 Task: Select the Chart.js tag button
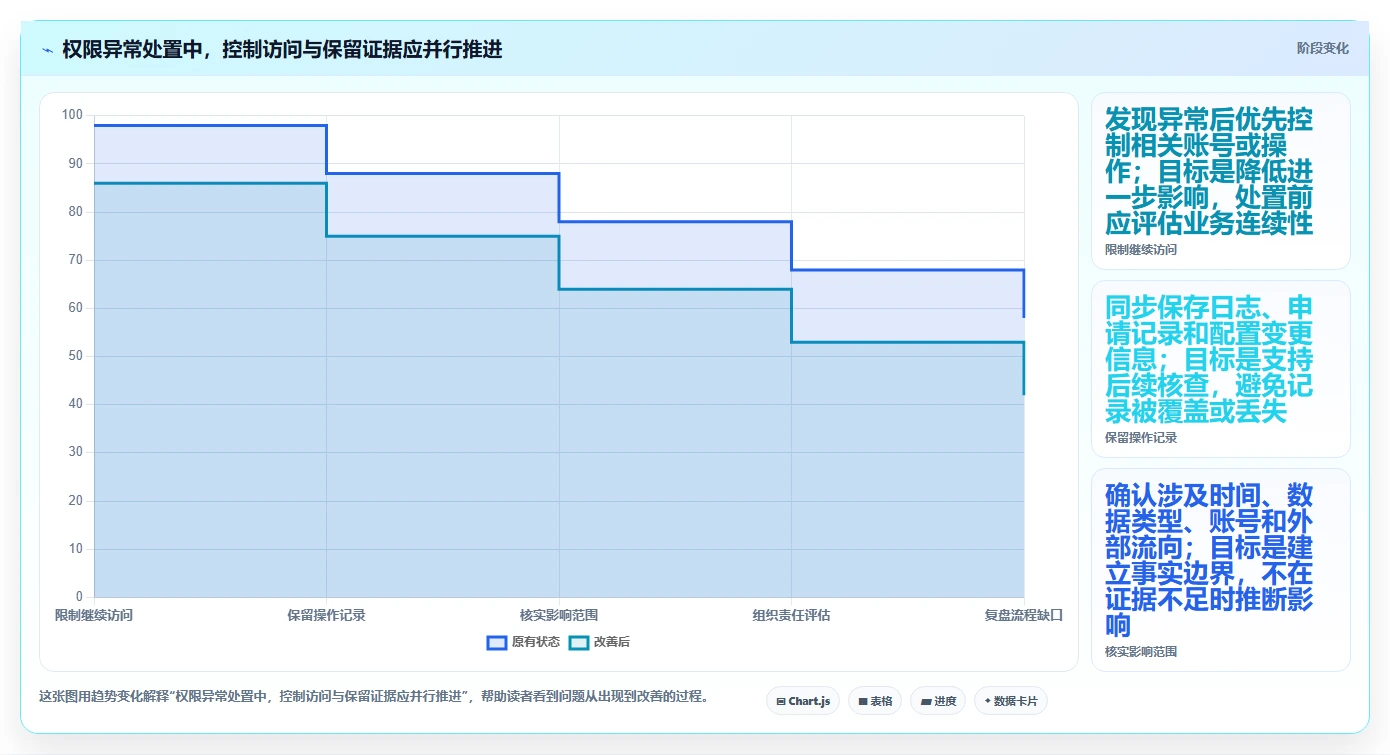[x=803, y=701]
